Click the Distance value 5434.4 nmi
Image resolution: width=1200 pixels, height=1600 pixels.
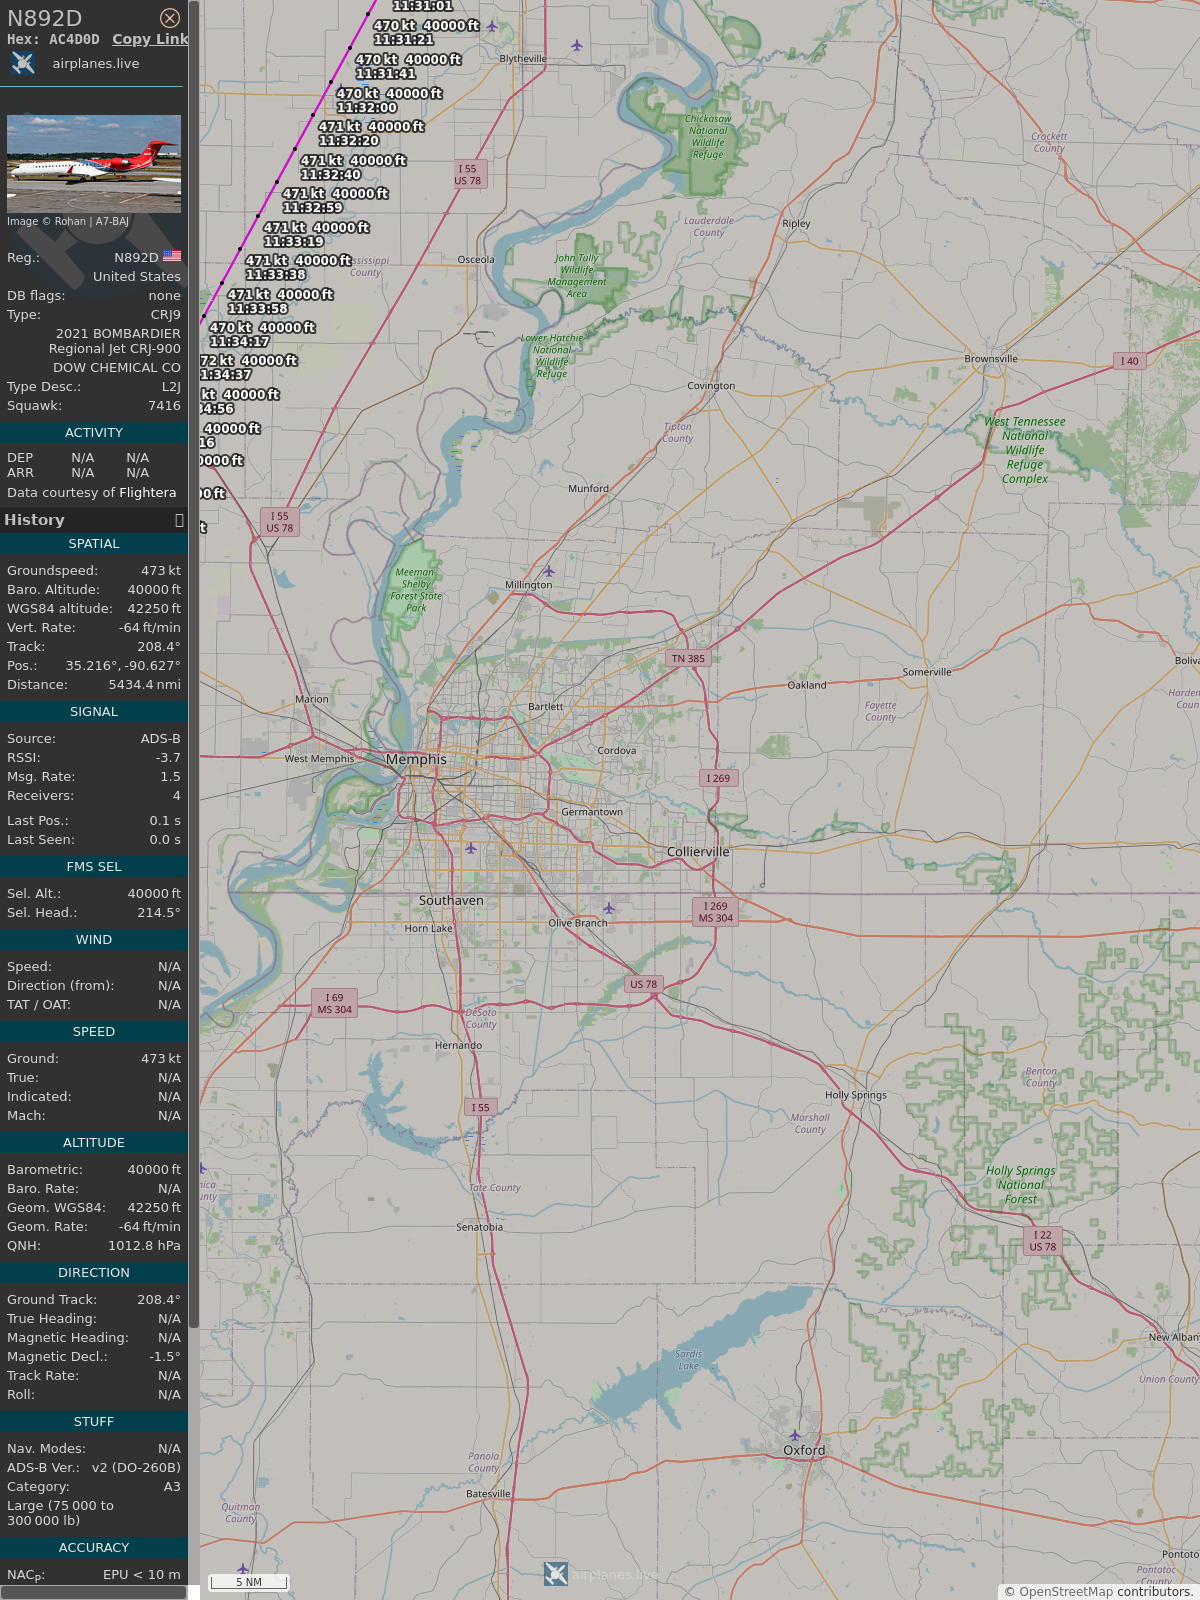click(x=145, y=684)
